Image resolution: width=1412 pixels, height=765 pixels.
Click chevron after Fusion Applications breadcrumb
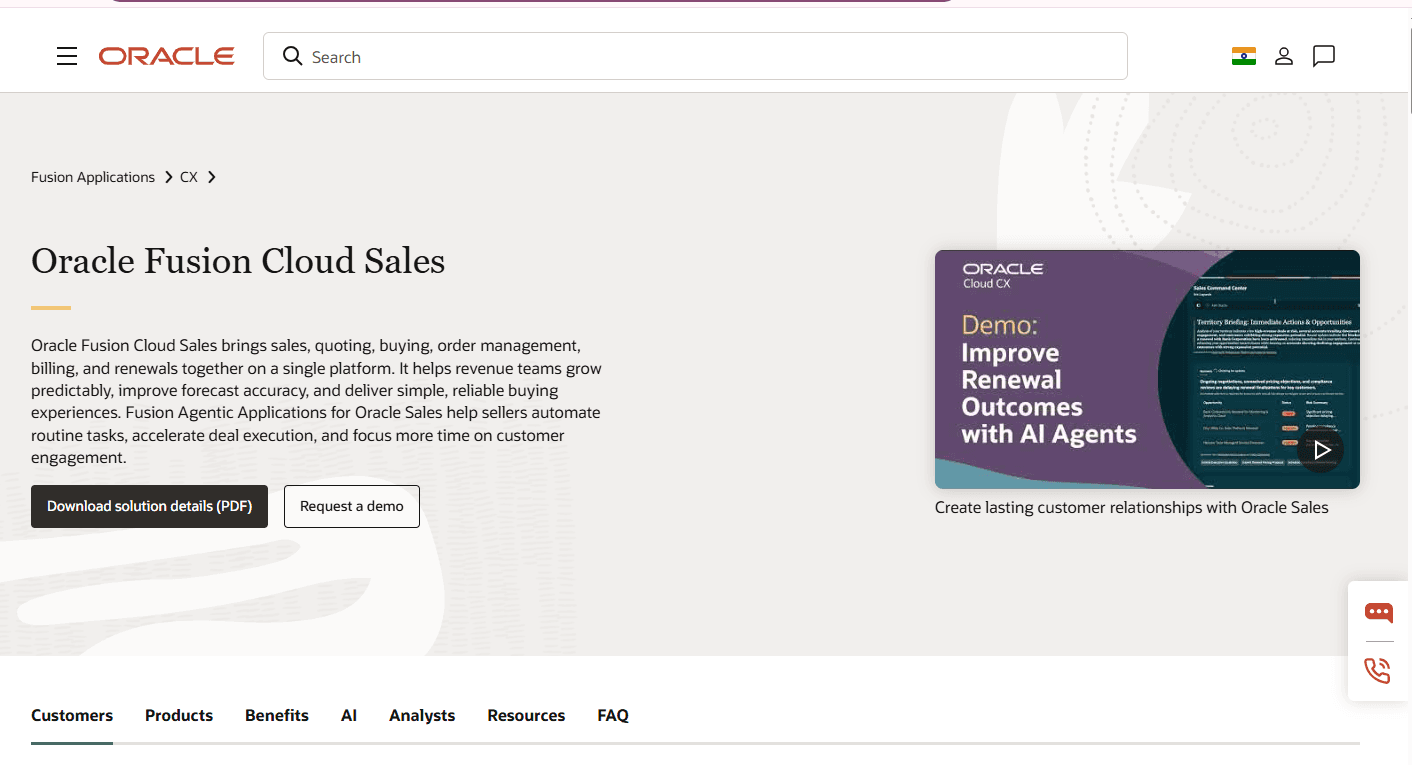168,177
